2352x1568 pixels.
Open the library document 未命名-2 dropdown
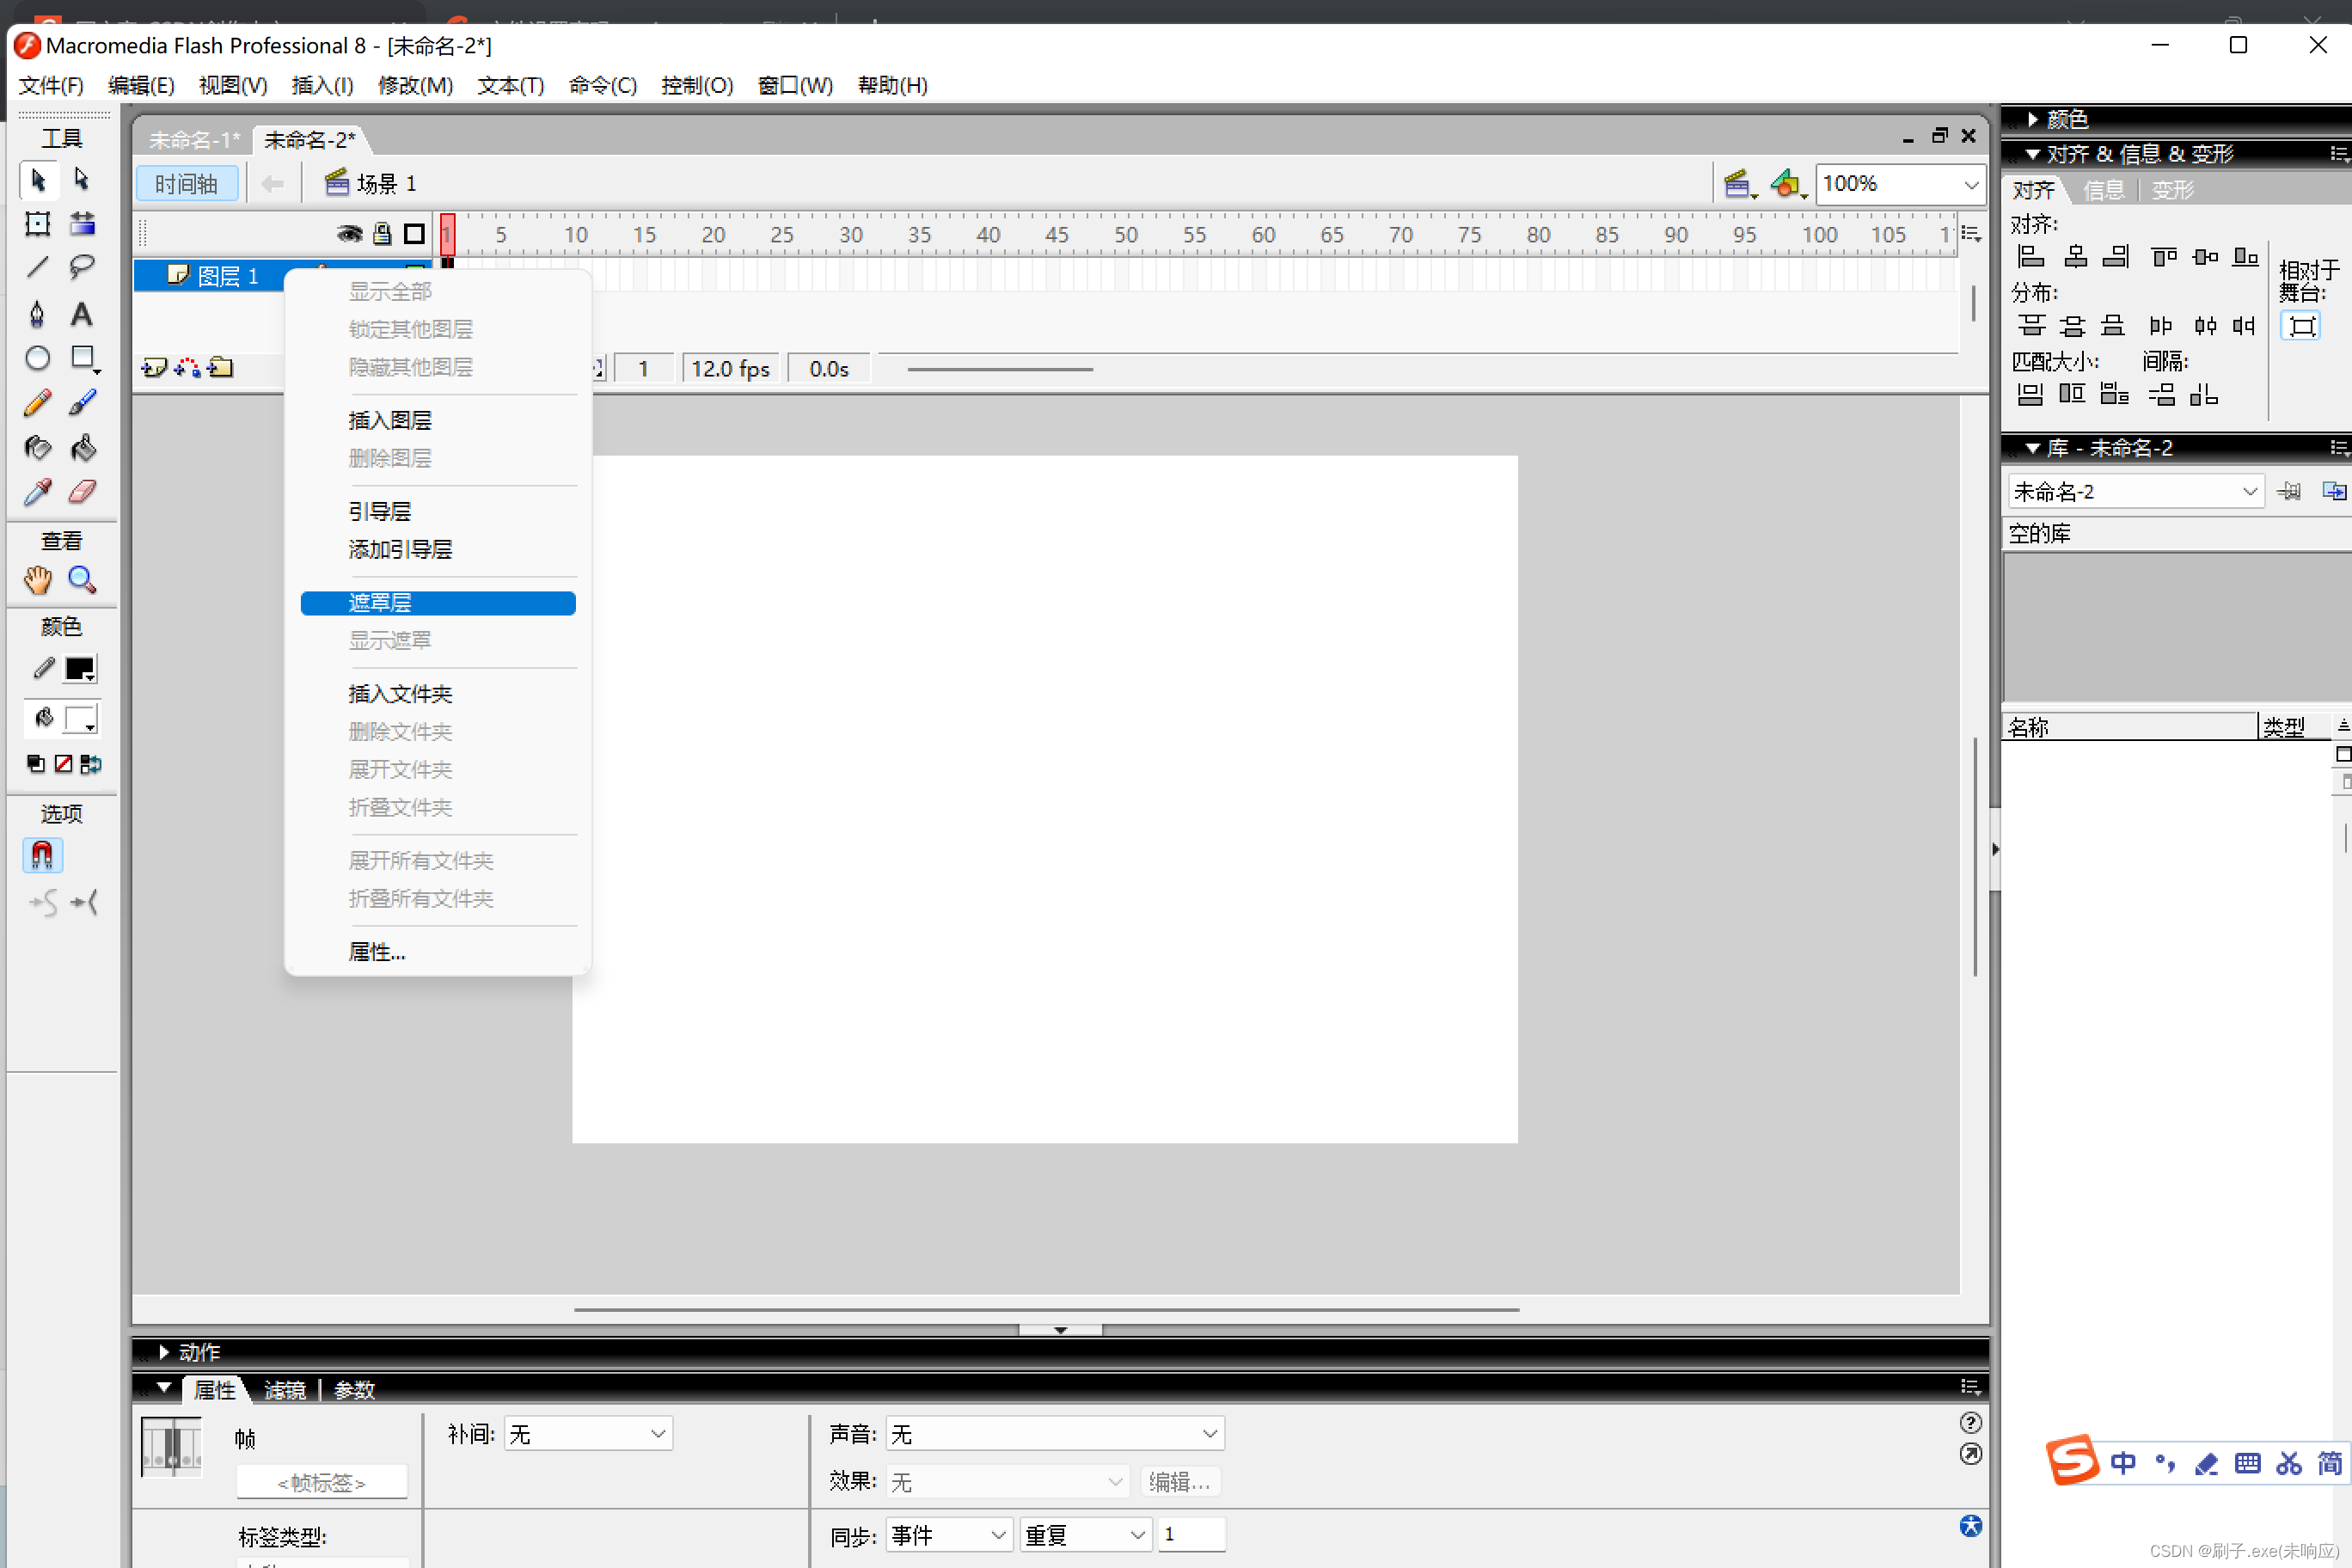coord(2135,491)
